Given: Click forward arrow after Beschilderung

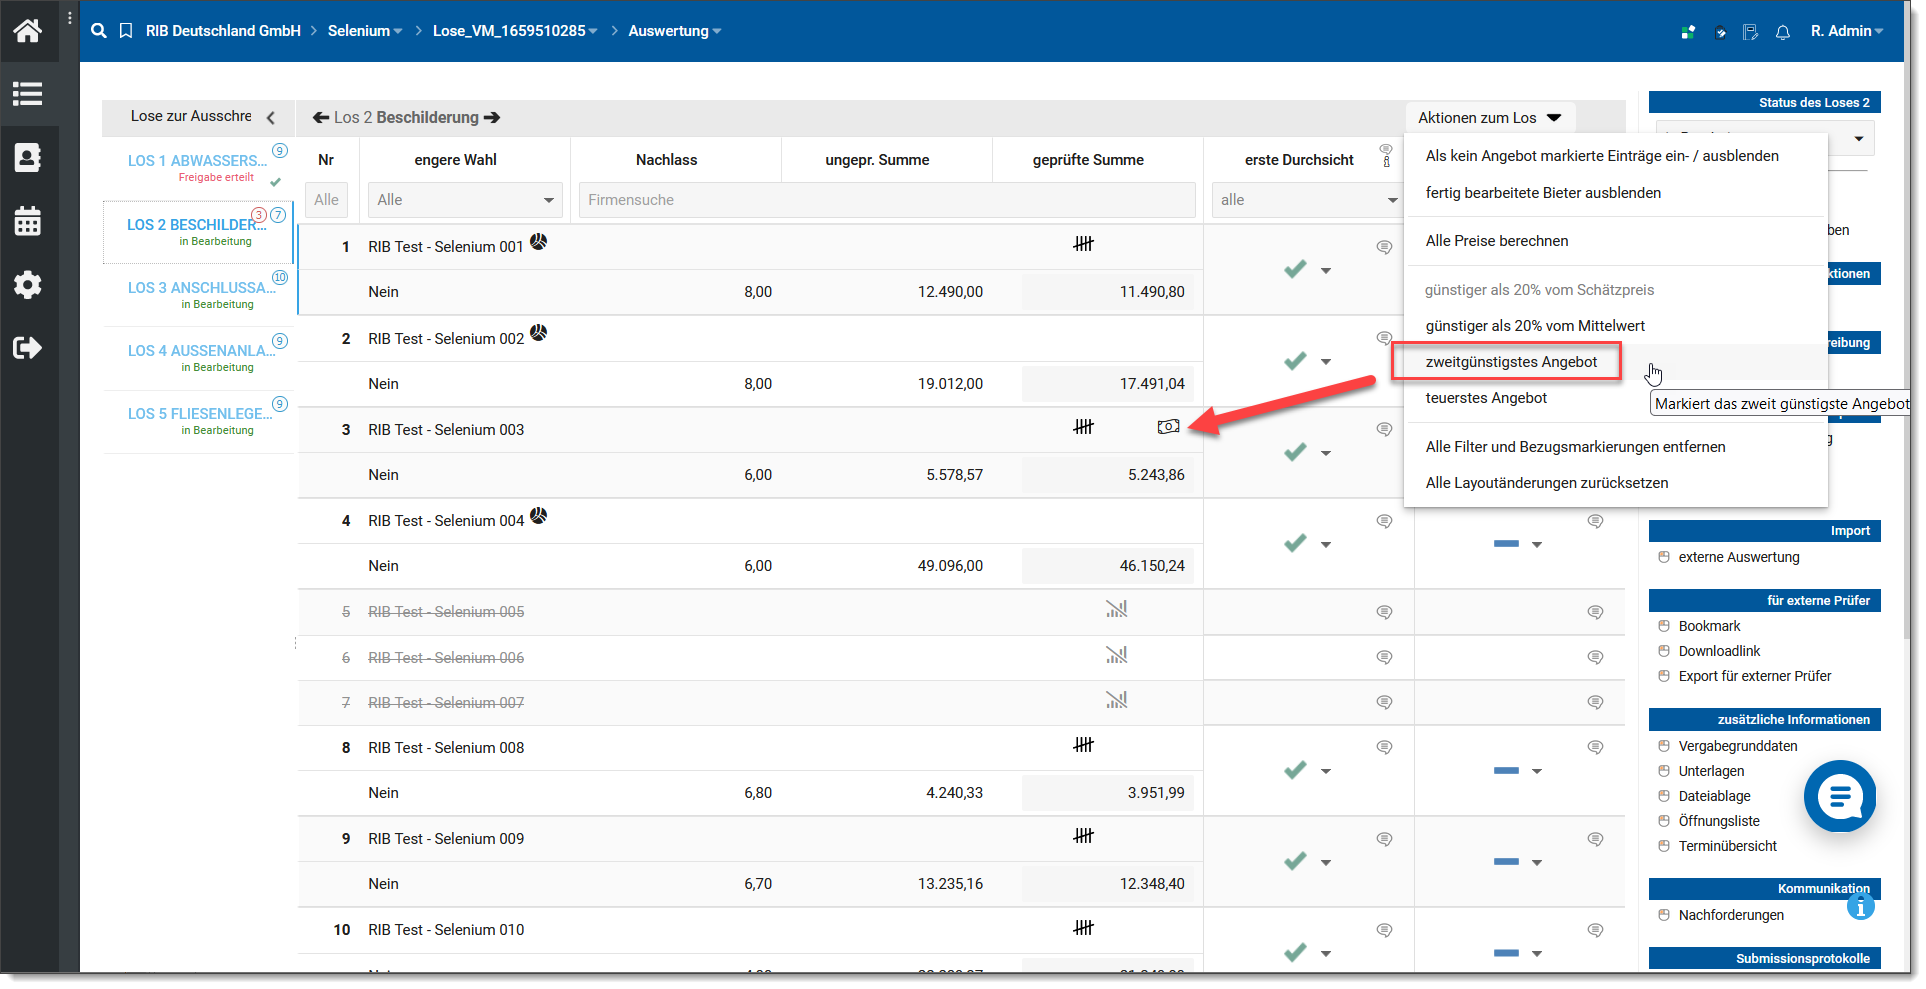Looking at the screenshot, I should tap(492, 118).
